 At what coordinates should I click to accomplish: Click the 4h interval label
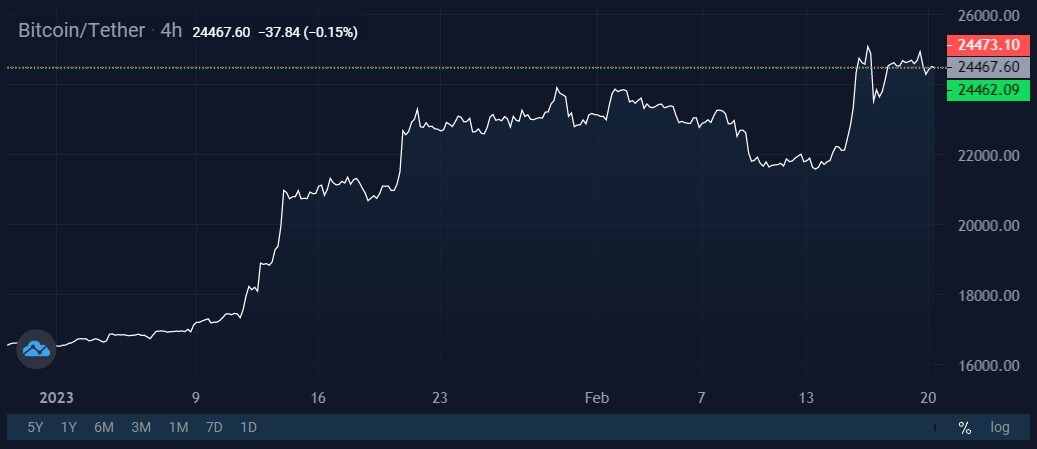point(171,30)
